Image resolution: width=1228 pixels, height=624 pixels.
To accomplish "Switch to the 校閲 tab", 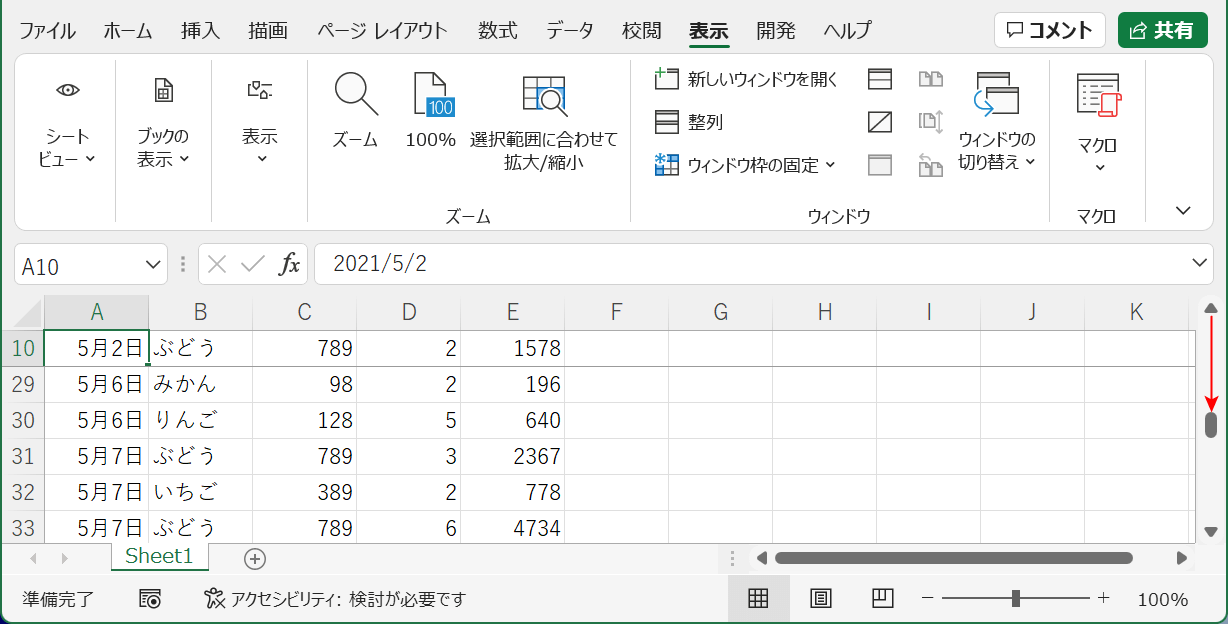I will pyautogui.click(x=641, y=30).
